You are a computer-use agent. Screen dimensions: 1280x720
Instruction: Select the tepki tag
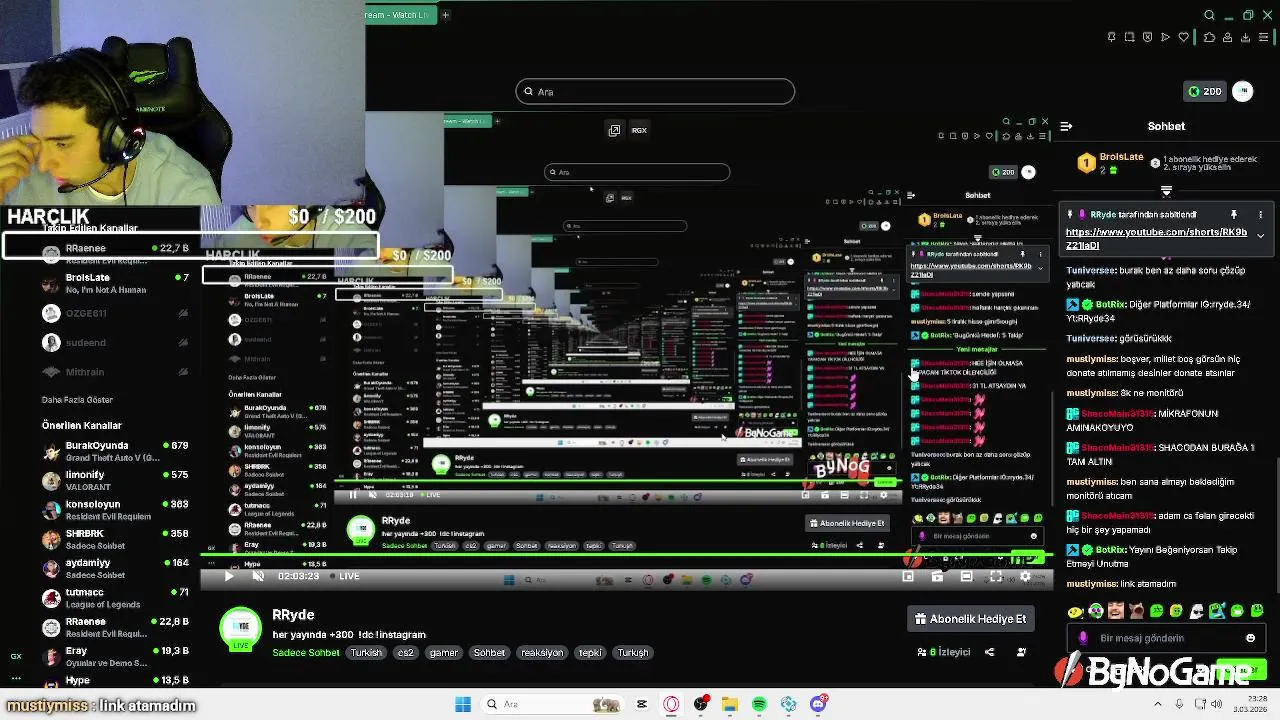pos(591,653)
